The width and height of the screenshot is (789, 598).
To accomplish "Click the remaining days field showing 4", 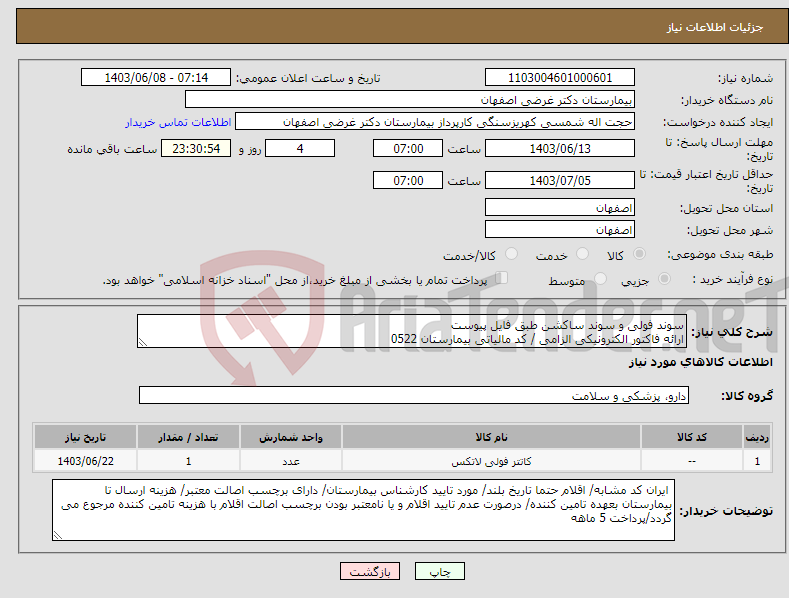I will tap(300, 148).
